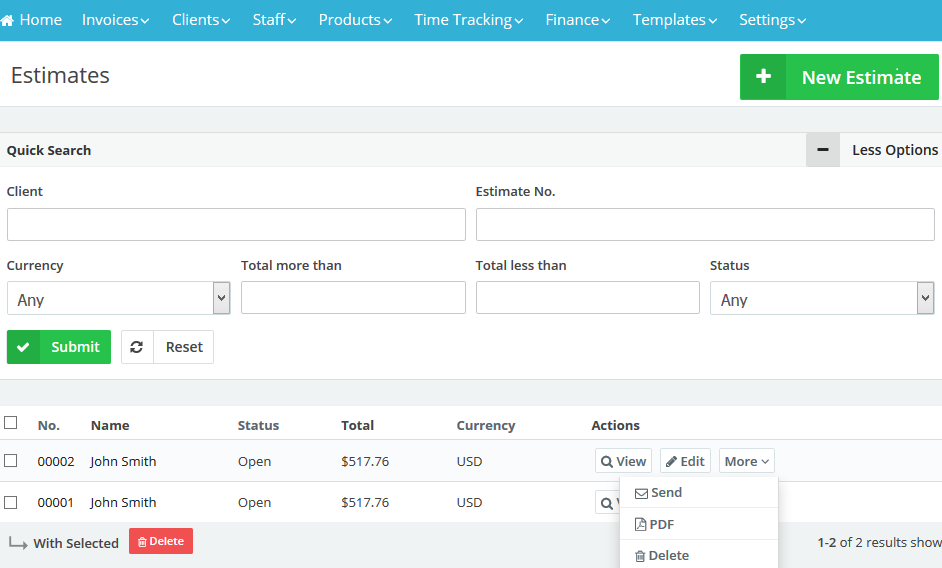Click the green checkmark icon on Submit
Viewport: 942px width, 568px height.
click(x=23, y=347)
